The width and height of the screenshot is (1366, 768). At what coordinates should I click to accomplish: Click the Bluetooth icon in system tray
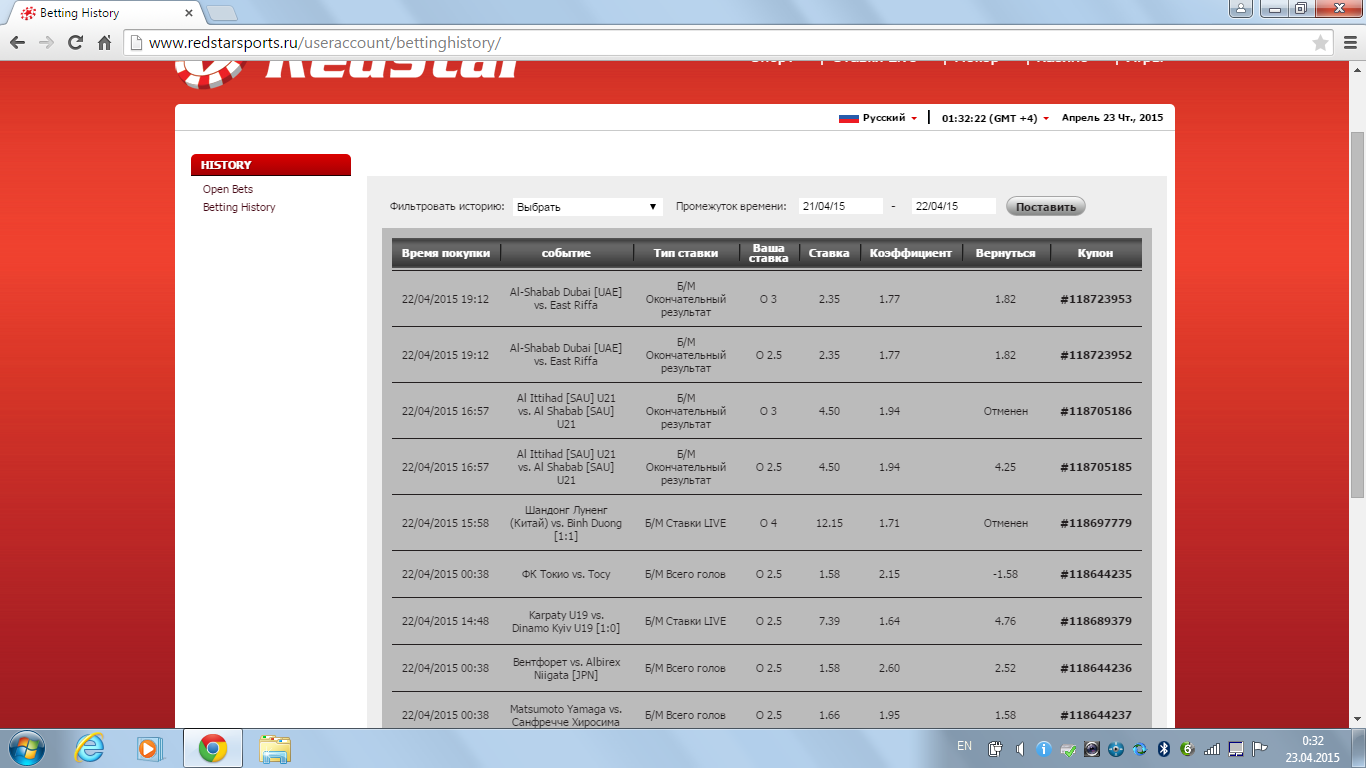coord(1163,748)
